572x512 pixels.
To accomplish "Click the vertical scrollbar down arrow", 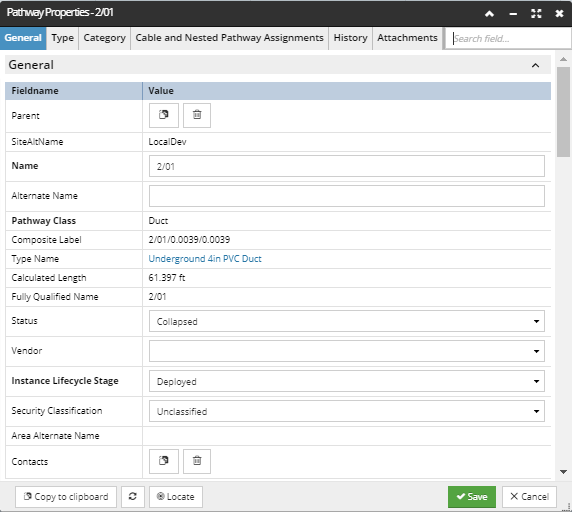I will pyautogui.click(x=563, y=472).
